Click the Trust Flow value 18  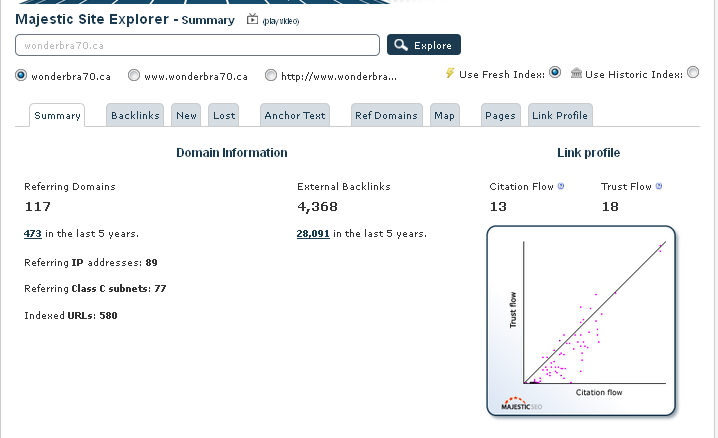610,206
